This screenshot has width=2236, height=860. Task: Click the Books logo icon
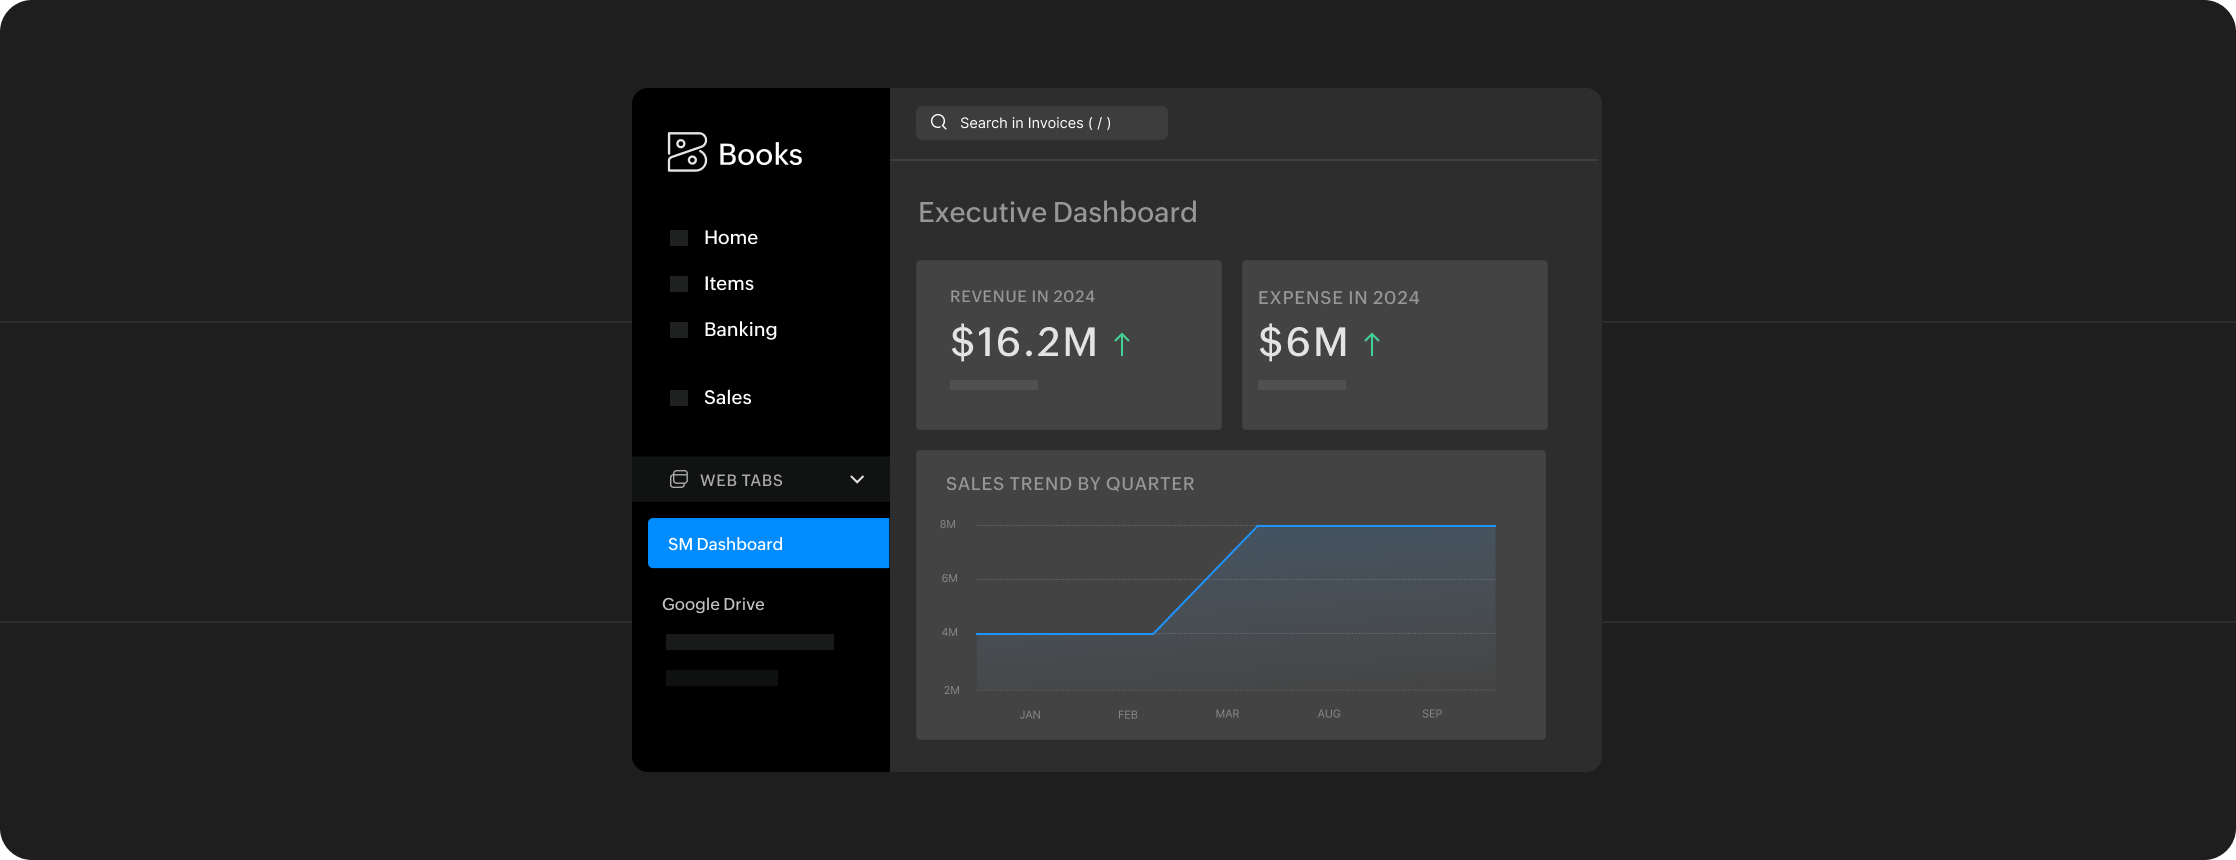(x=687, y=153)
